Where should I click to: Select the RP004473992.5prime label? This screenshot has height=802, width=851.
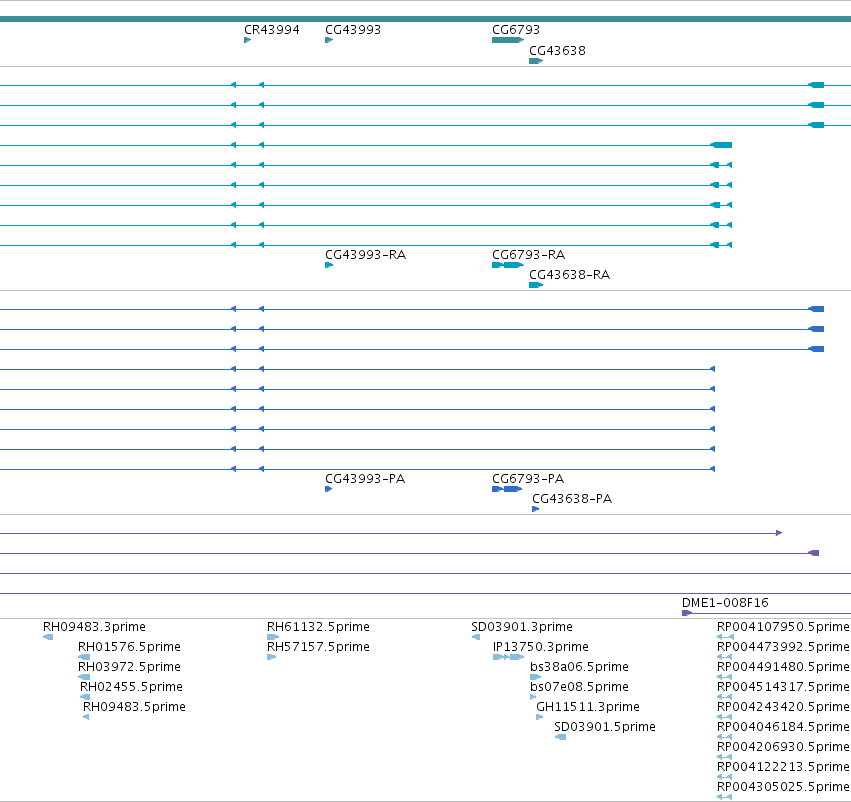pos(783,646)
